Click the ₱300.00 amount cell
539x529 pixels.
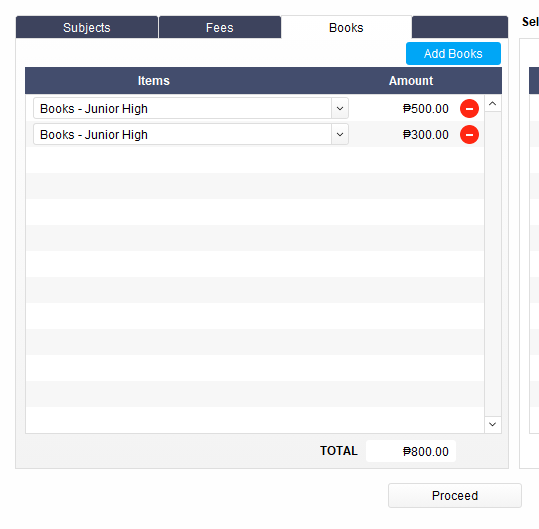(x=426, y=134)
